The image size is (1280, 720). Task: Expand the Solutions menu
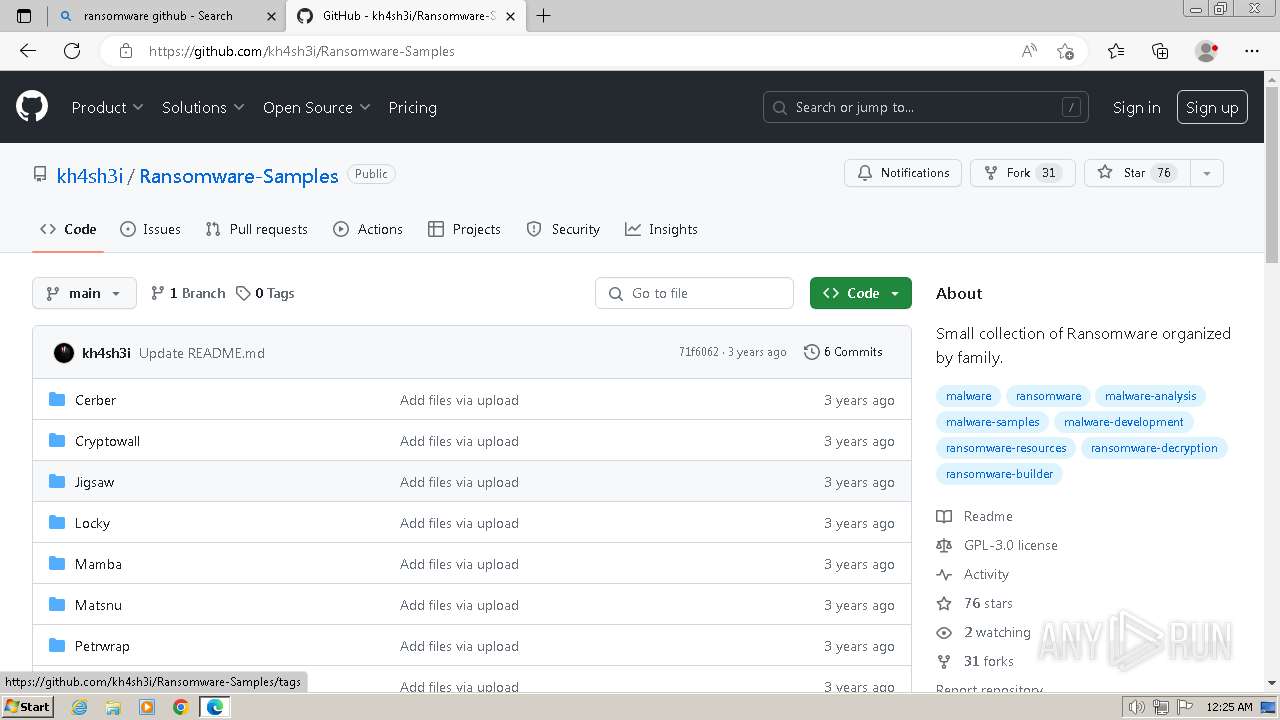(203, 107)
